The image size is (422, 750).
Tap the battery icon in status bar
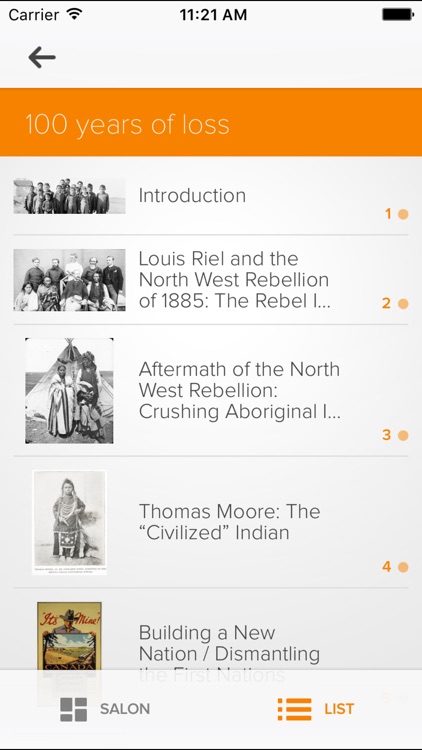click(x=398, y=14)
